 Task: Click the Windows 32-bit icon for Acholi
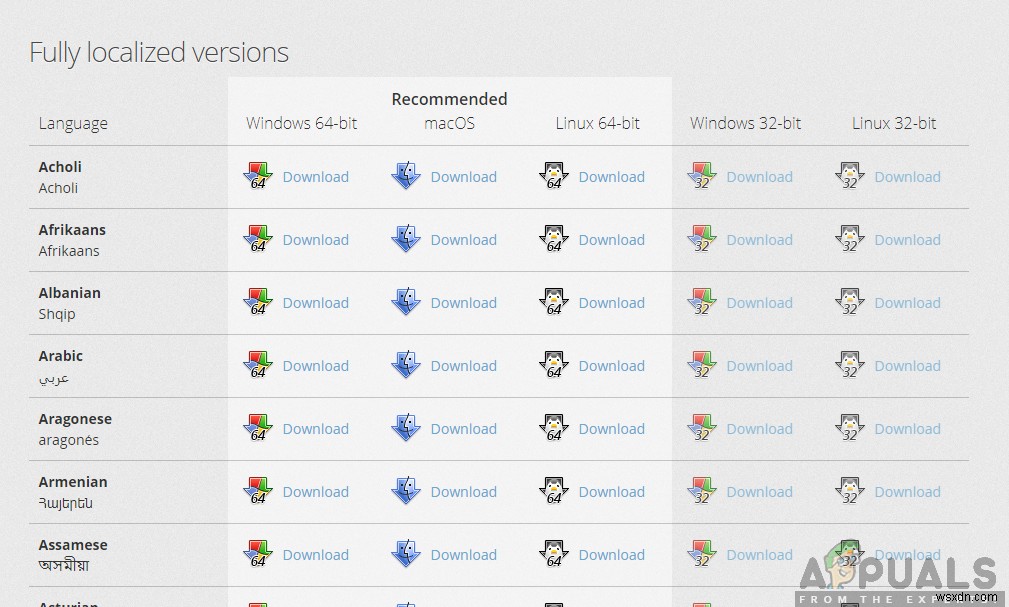click(702, 176)
